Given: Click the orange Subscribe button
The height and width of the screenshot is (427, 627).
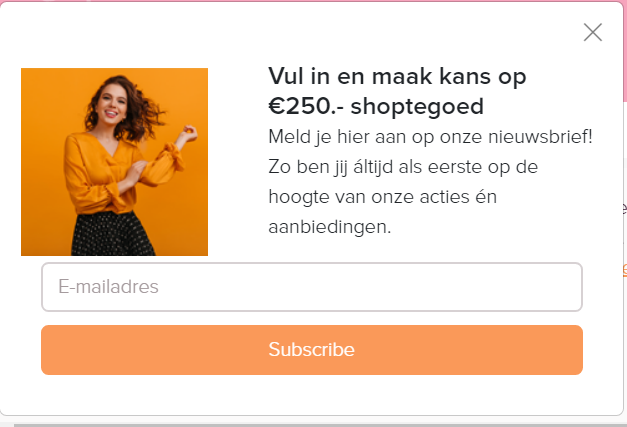Looking at the screenshot, I should point(312,350).
